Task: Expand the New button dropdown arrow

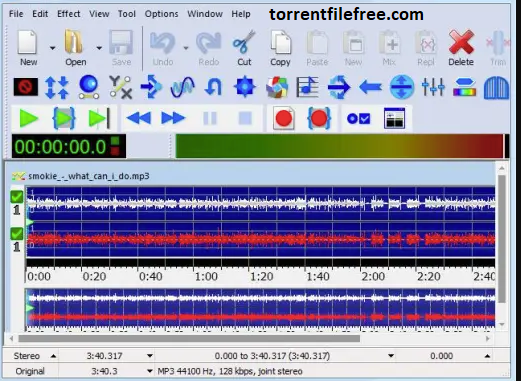Action: (52, 48)
